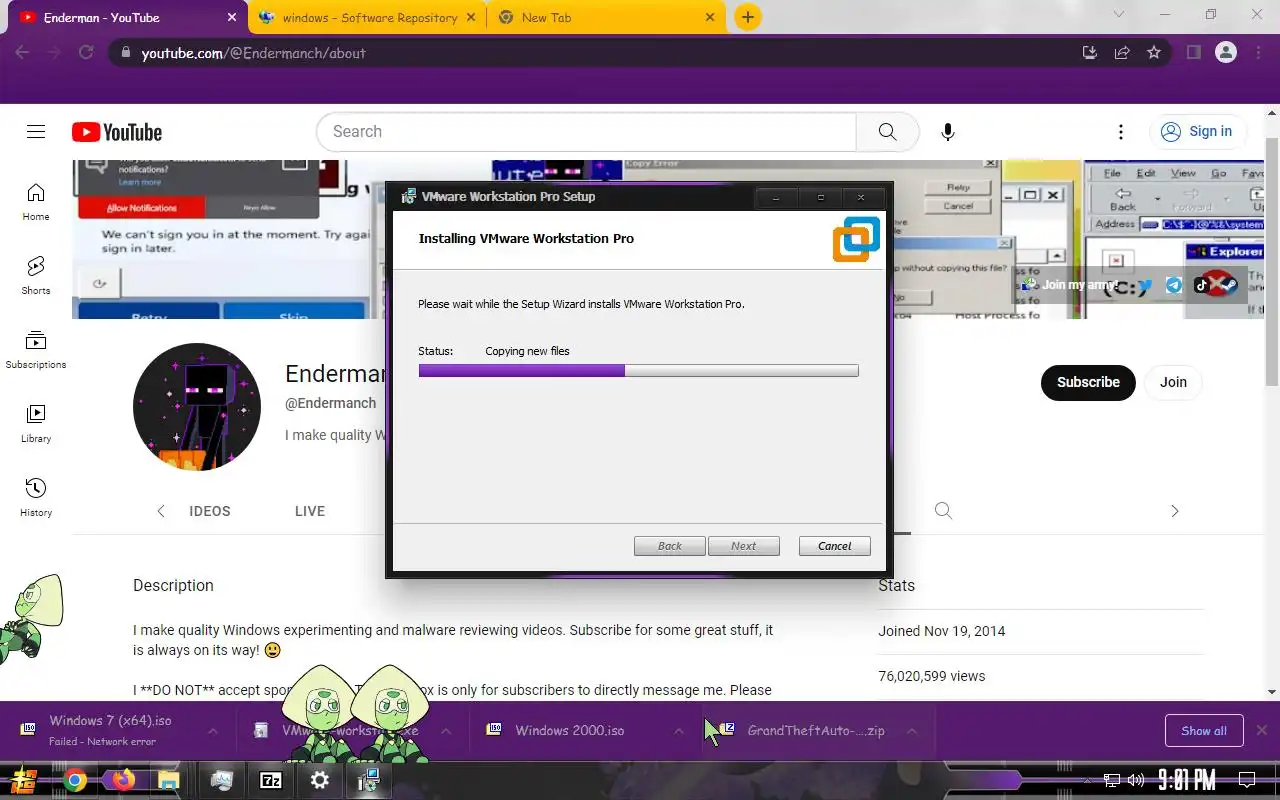The image size is (1280, 800).
Task: Go to Home in YouTube sidebar
Action: [36, 201]
